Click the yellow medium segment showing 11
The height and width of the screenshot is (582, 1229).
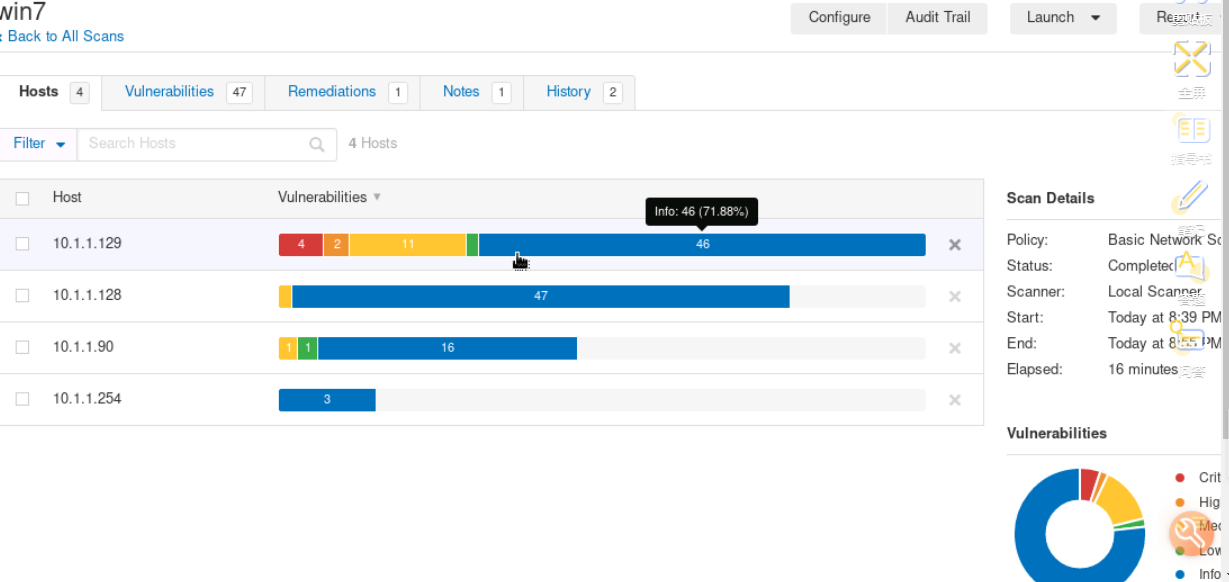(x=407, y=245)
